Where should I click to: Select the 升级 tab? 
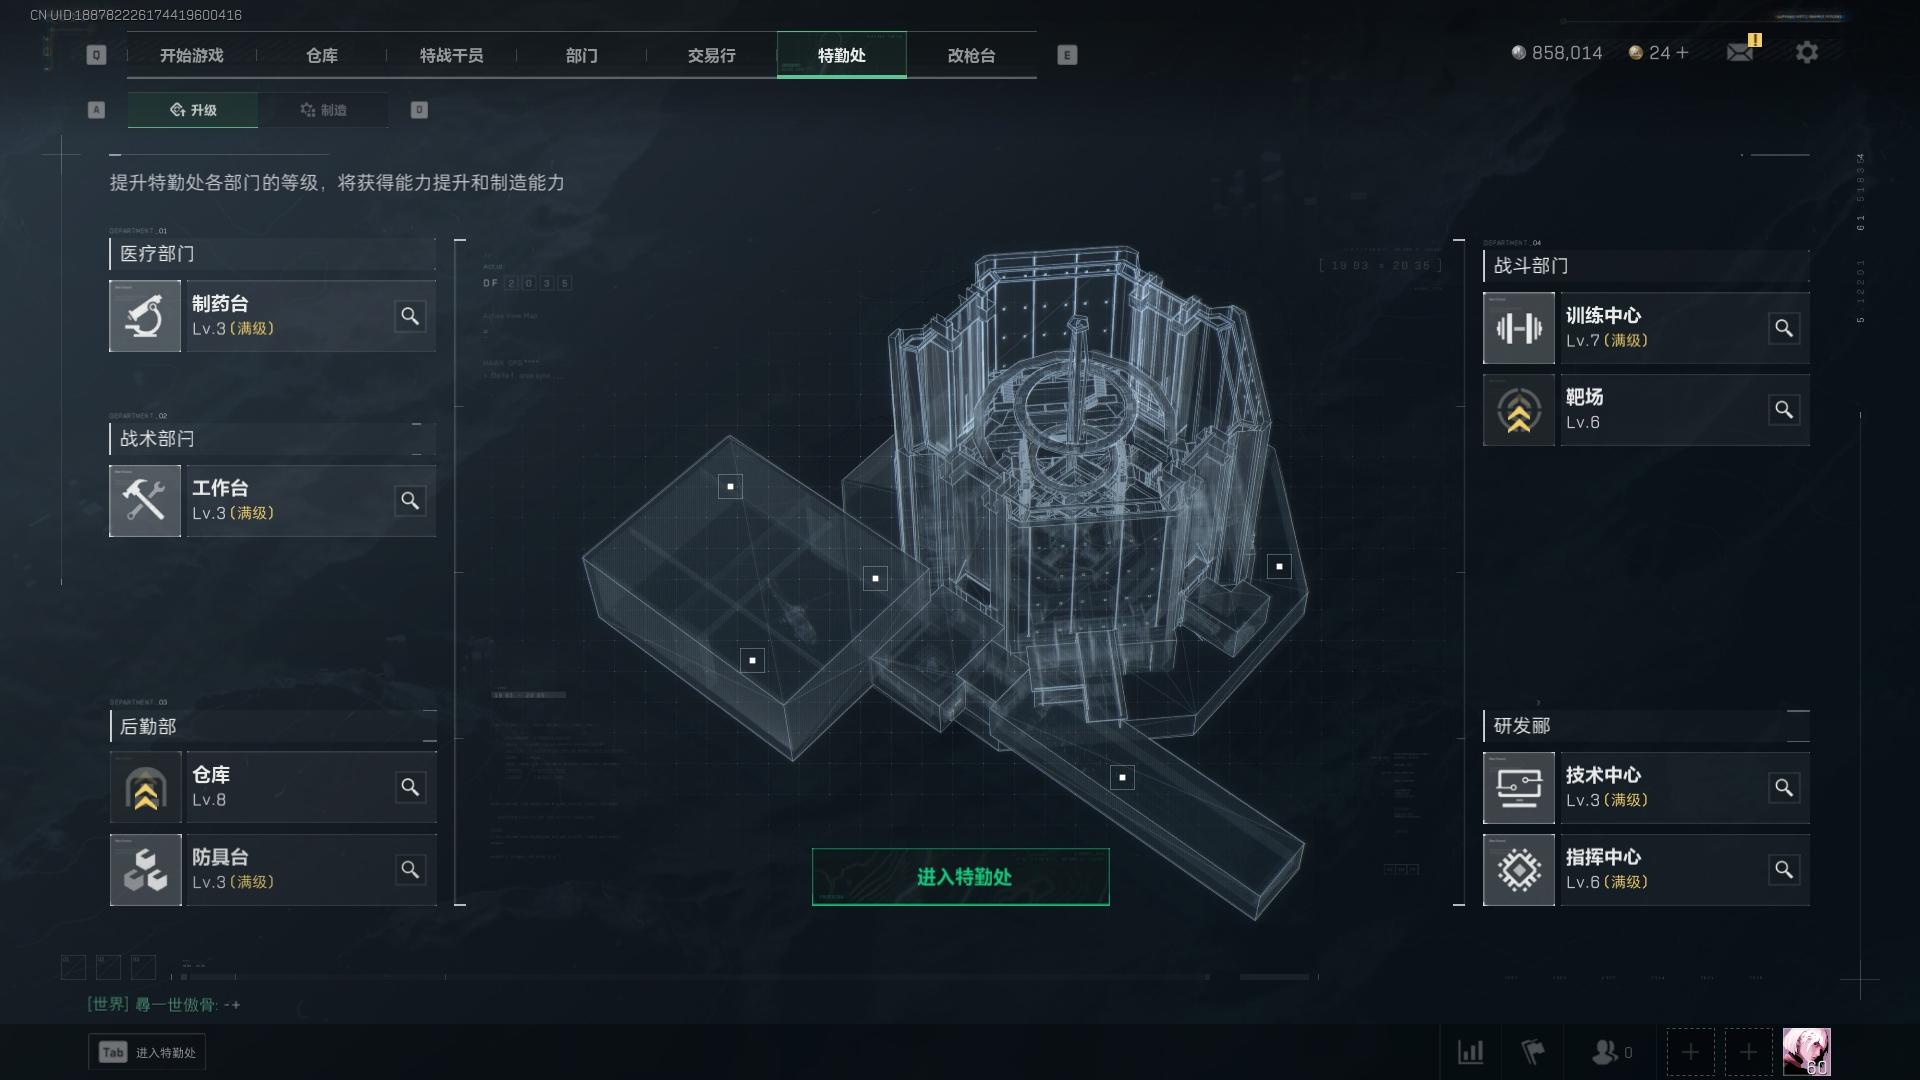(193, 110)
